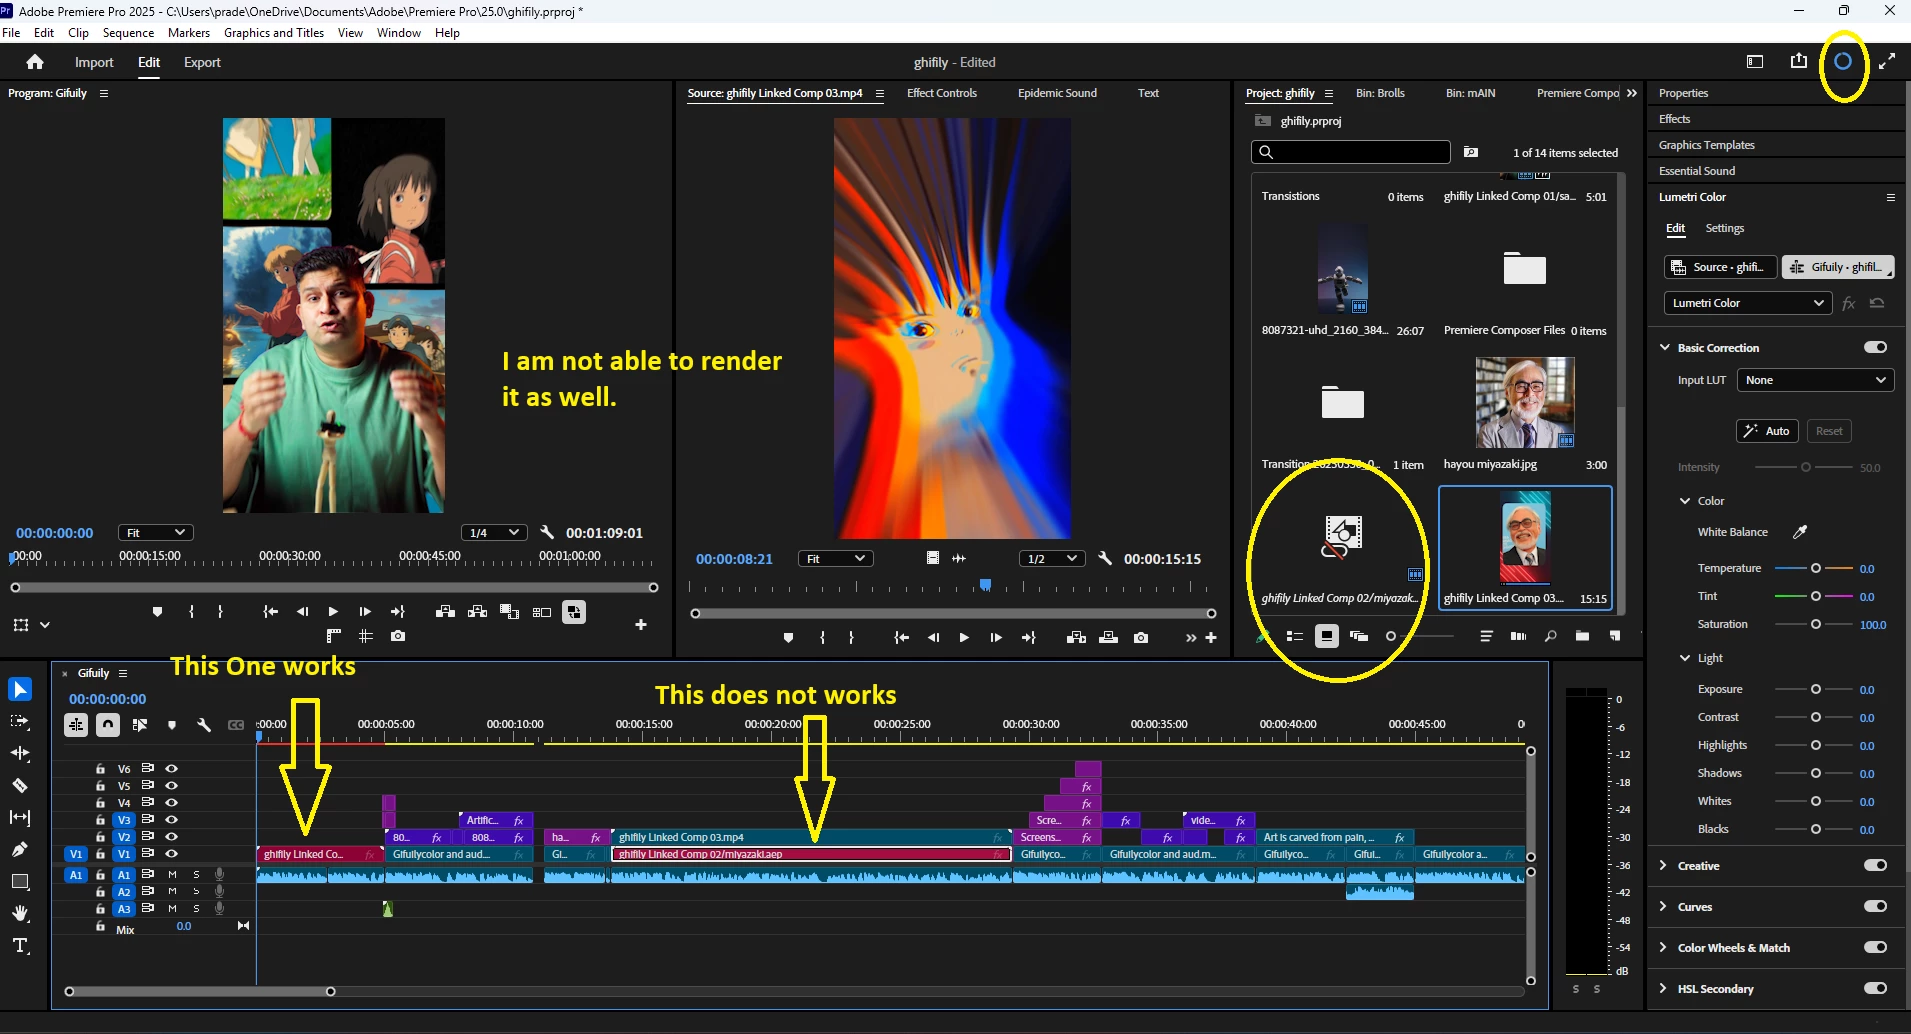This screenshot has width=1911, height=1034.
Task: Expand the Creative section
Action: [x=1664, y=865]
